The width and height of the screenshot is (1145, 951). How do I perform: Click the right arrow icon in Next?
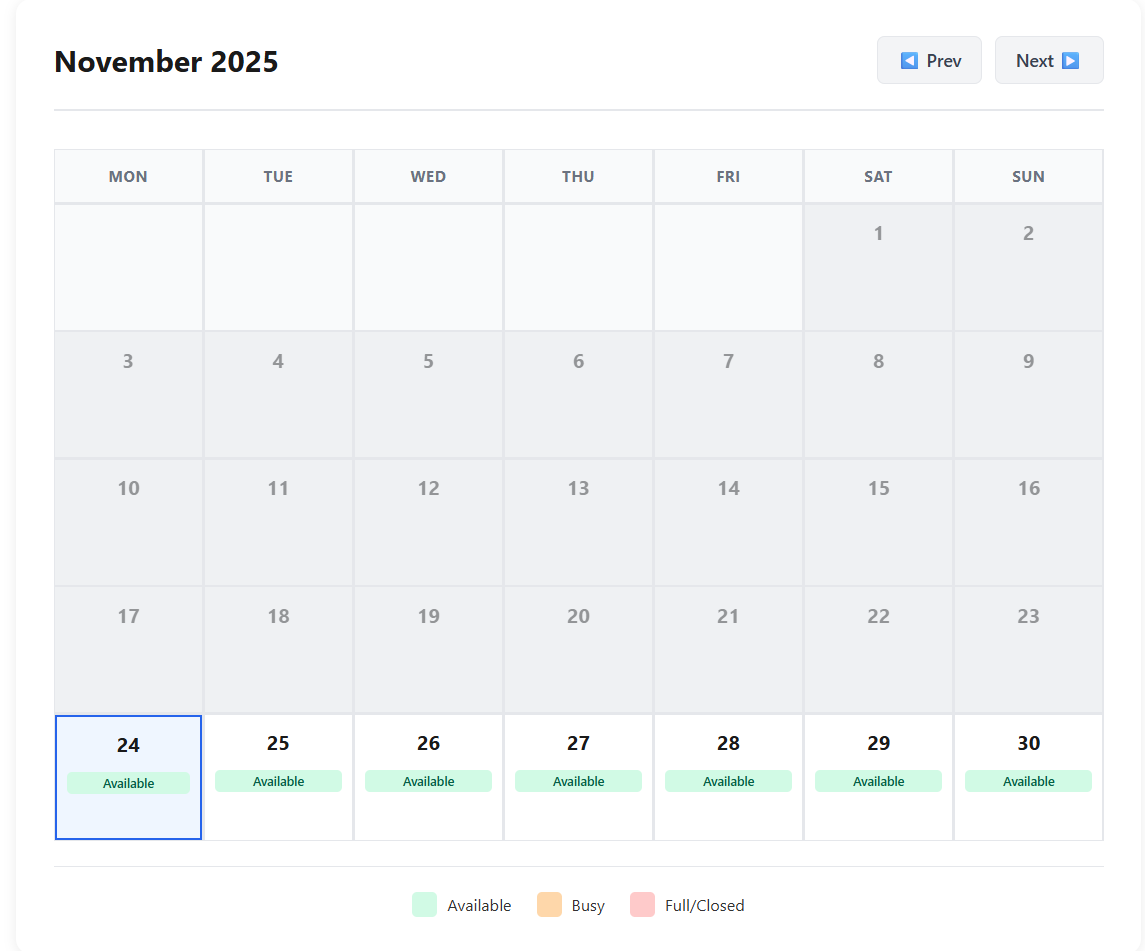tap(1070, 61)
